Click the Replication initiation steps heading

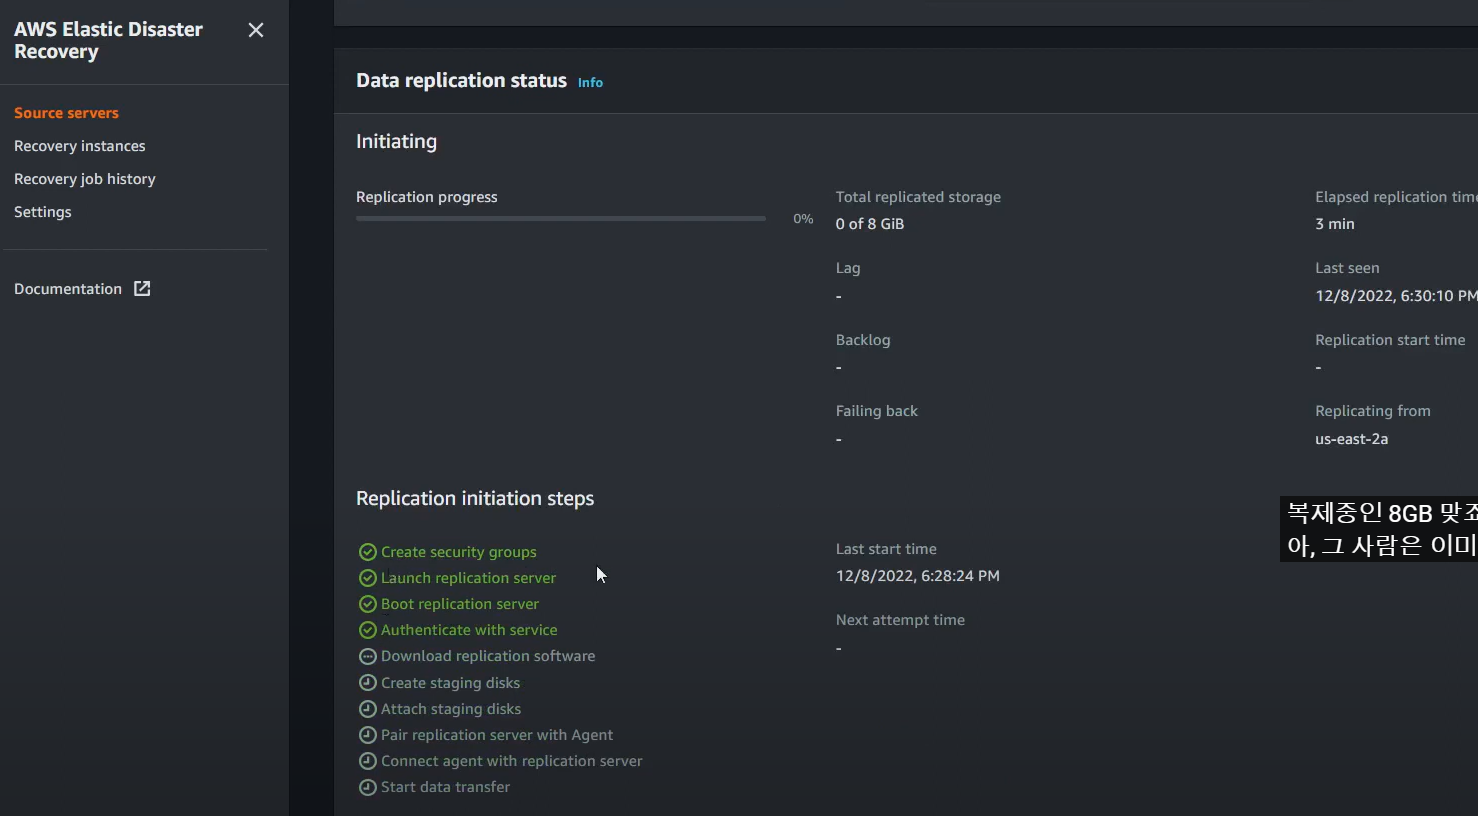click(475, 499)
